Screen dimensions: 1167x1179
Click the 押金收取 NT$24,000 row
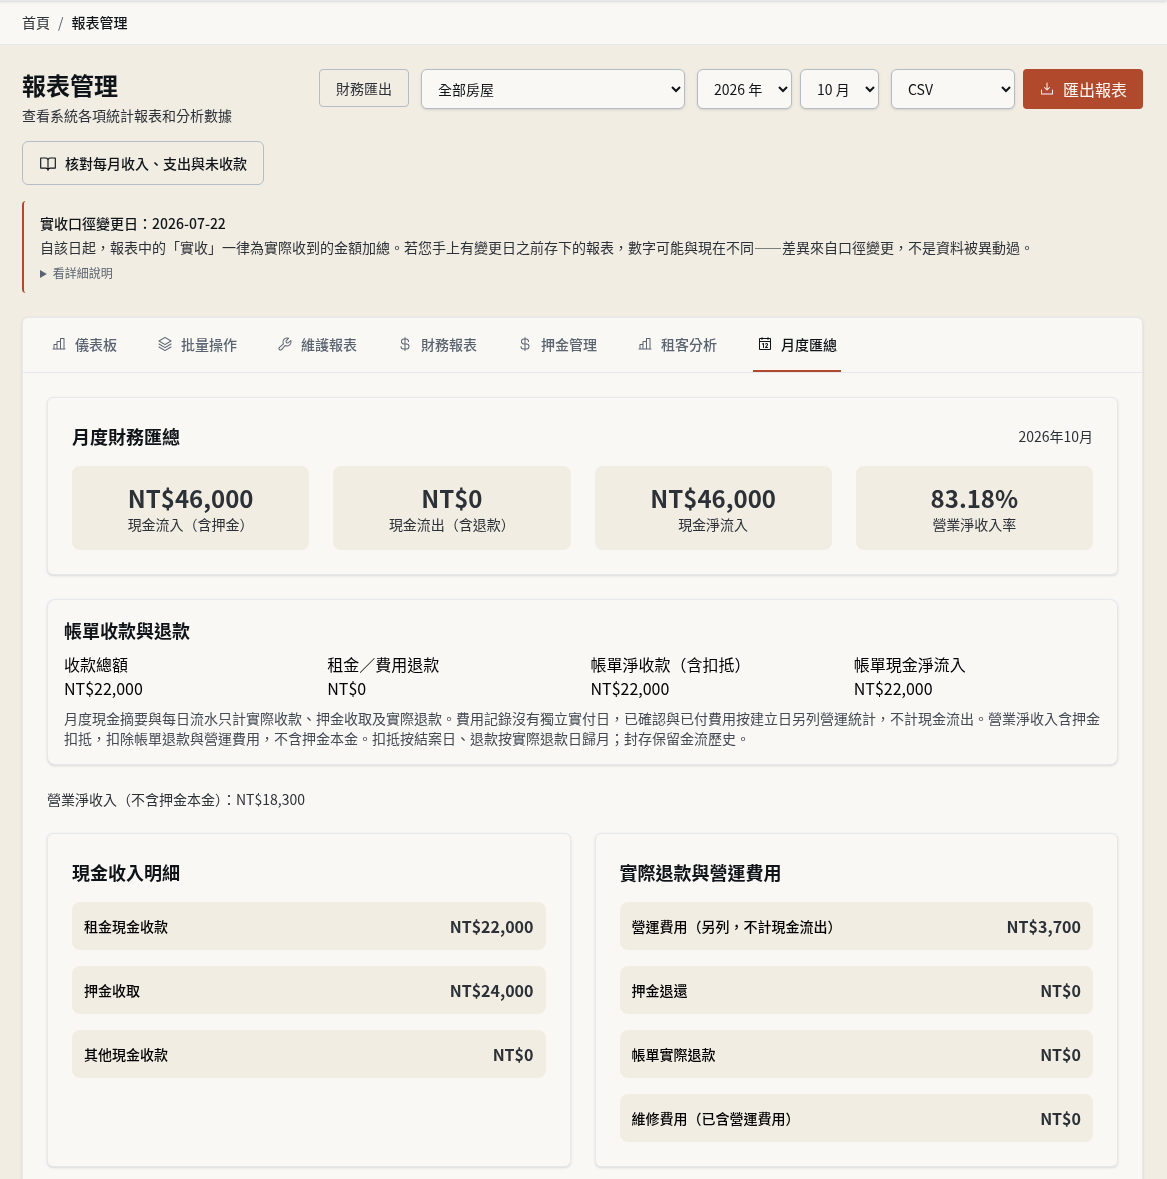tap(309, 990)
